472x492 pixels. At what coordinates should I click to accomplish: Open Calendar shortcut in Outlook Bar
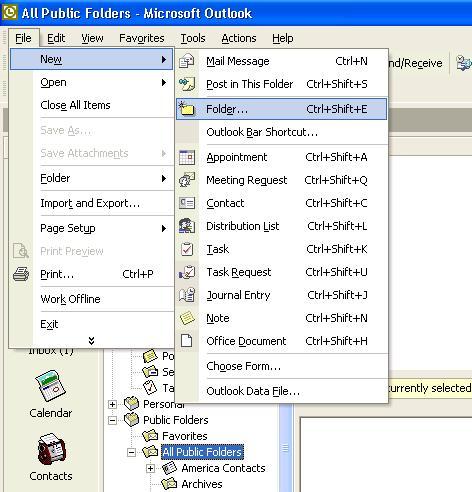tap(50, 394)
